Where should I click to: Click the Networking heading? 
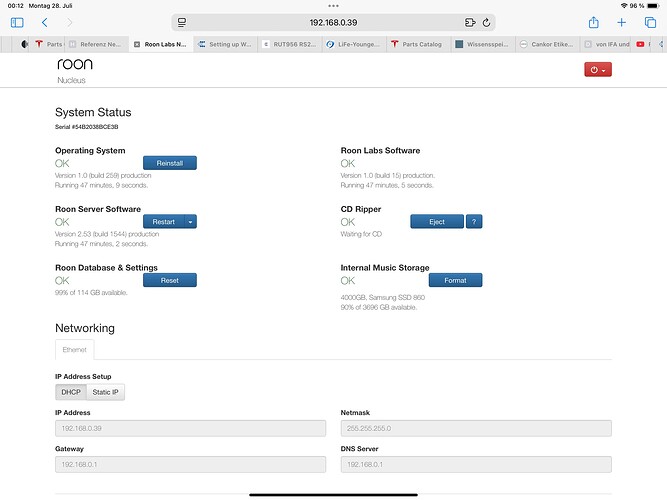pyautogui.click(x=85, y=328)
